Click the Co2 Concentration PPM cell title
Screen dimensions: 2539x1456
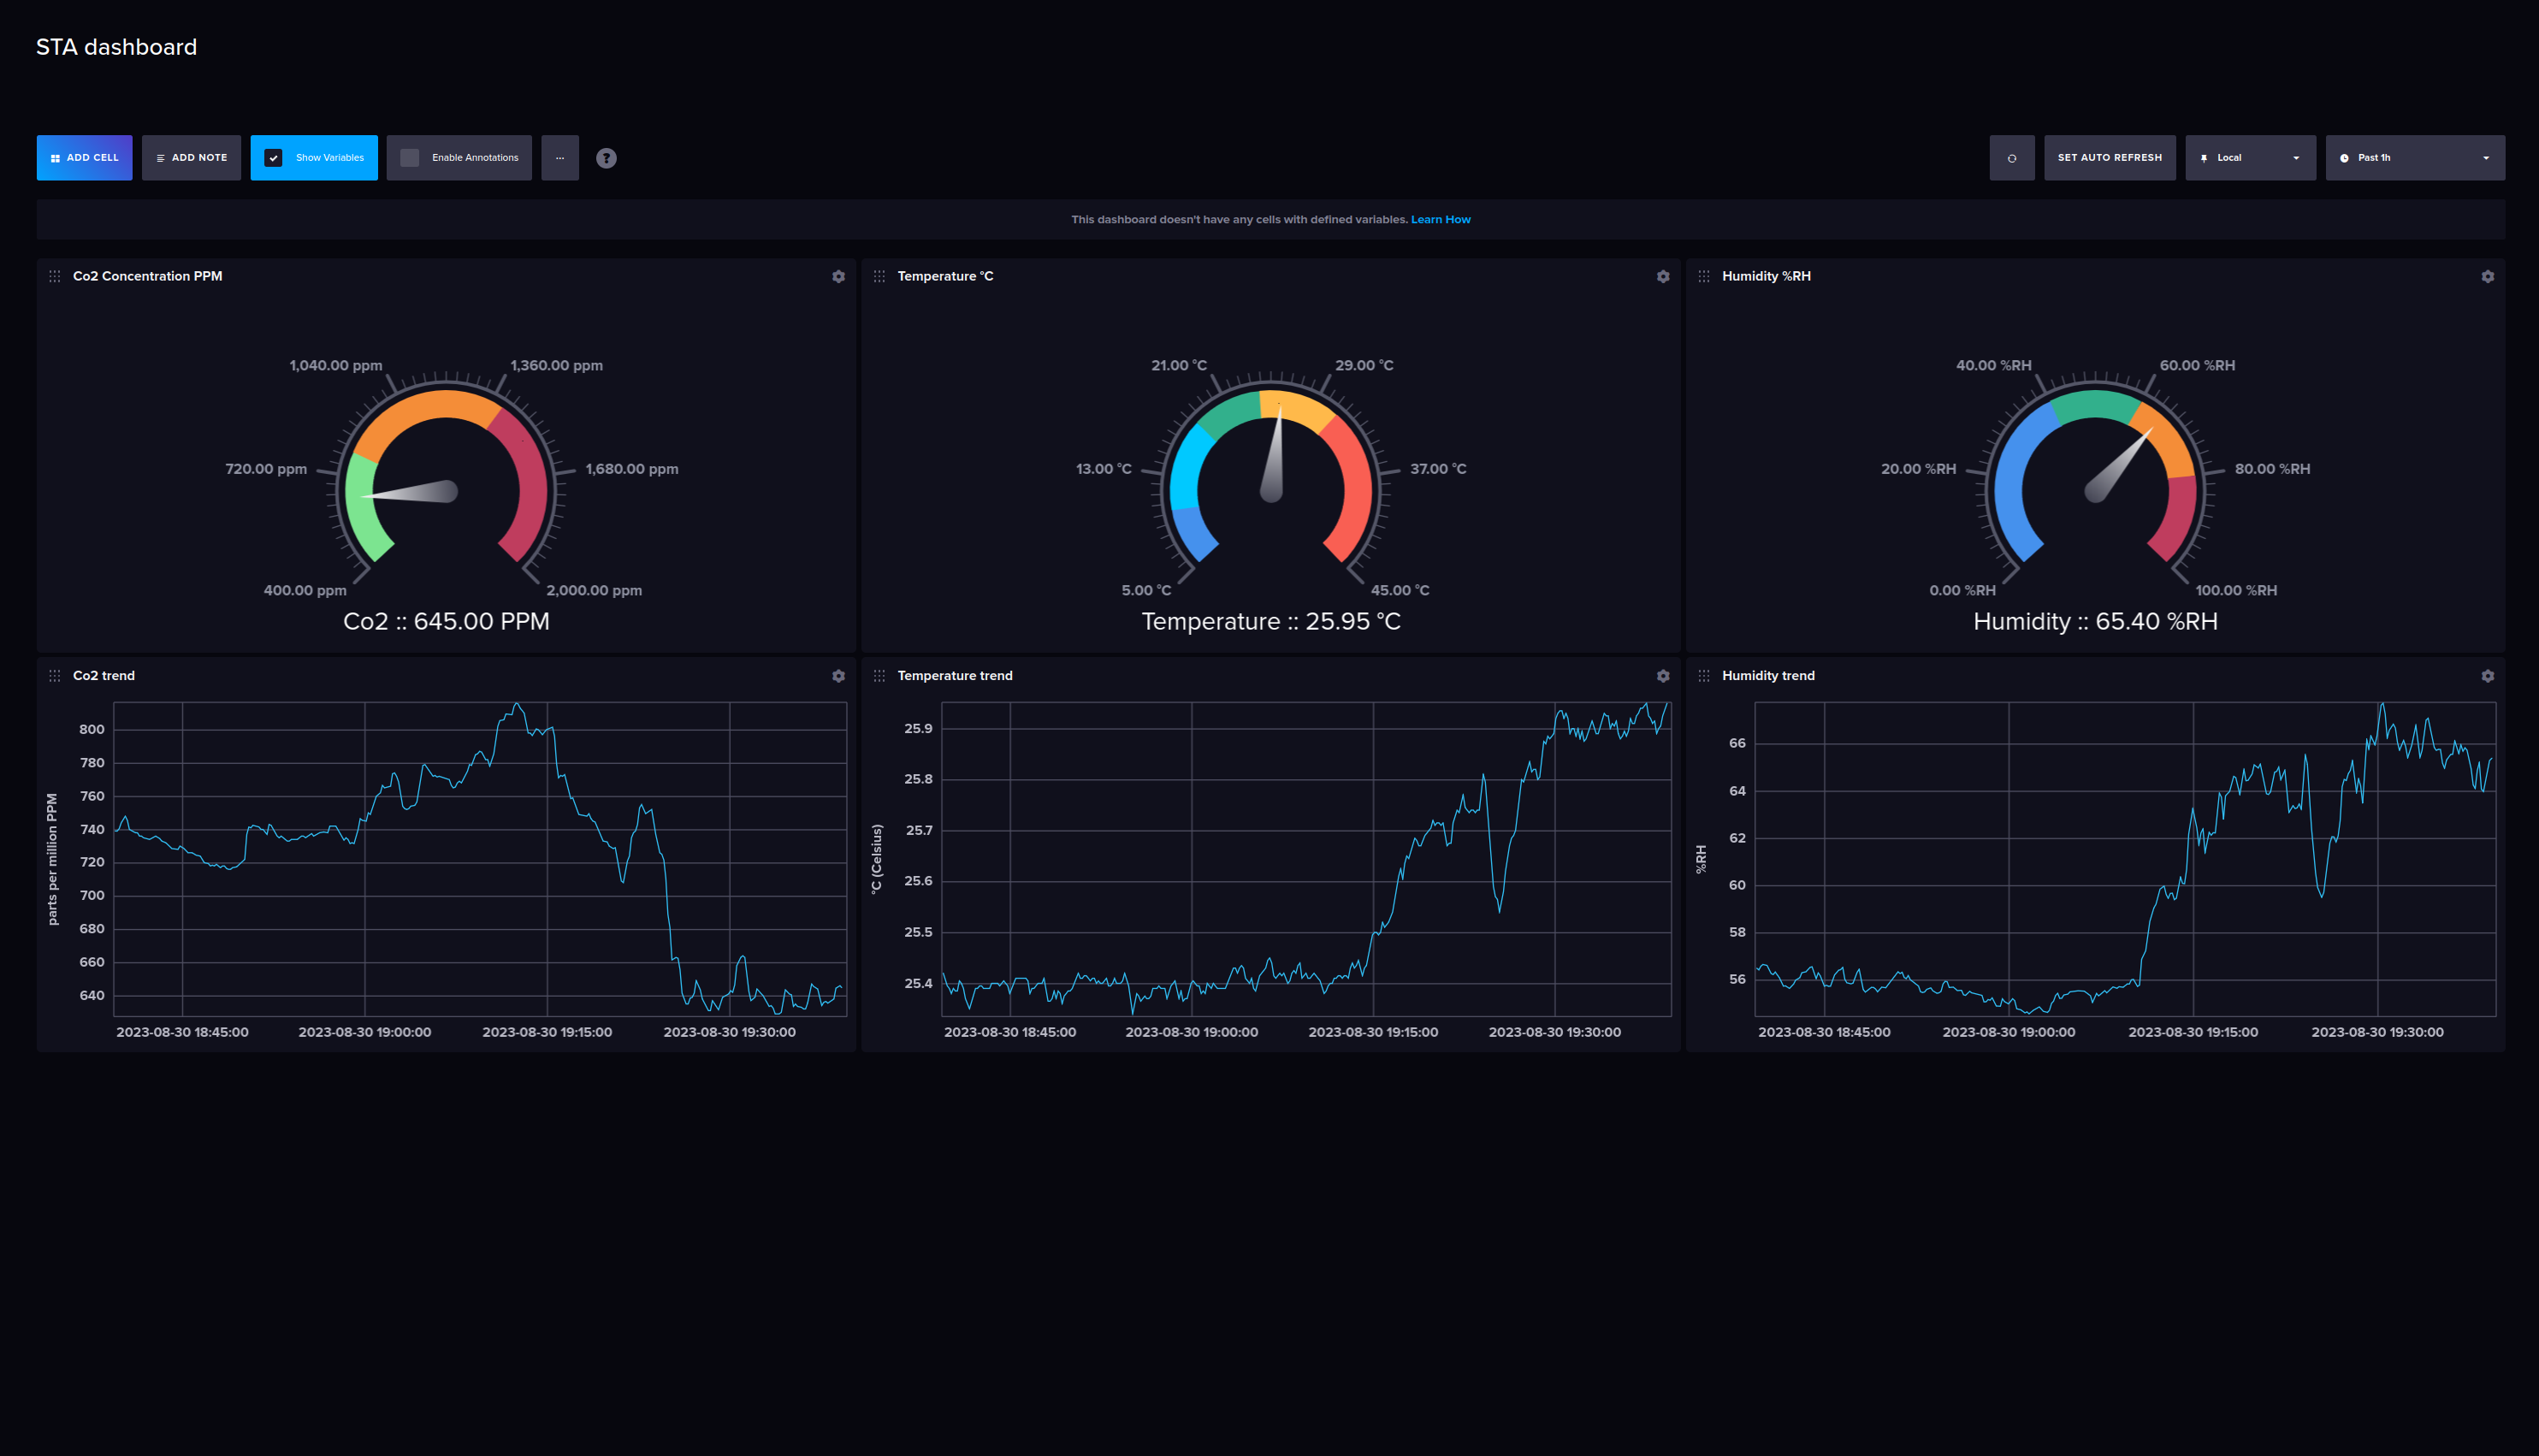pyautogui.click(x=148, y=277)
